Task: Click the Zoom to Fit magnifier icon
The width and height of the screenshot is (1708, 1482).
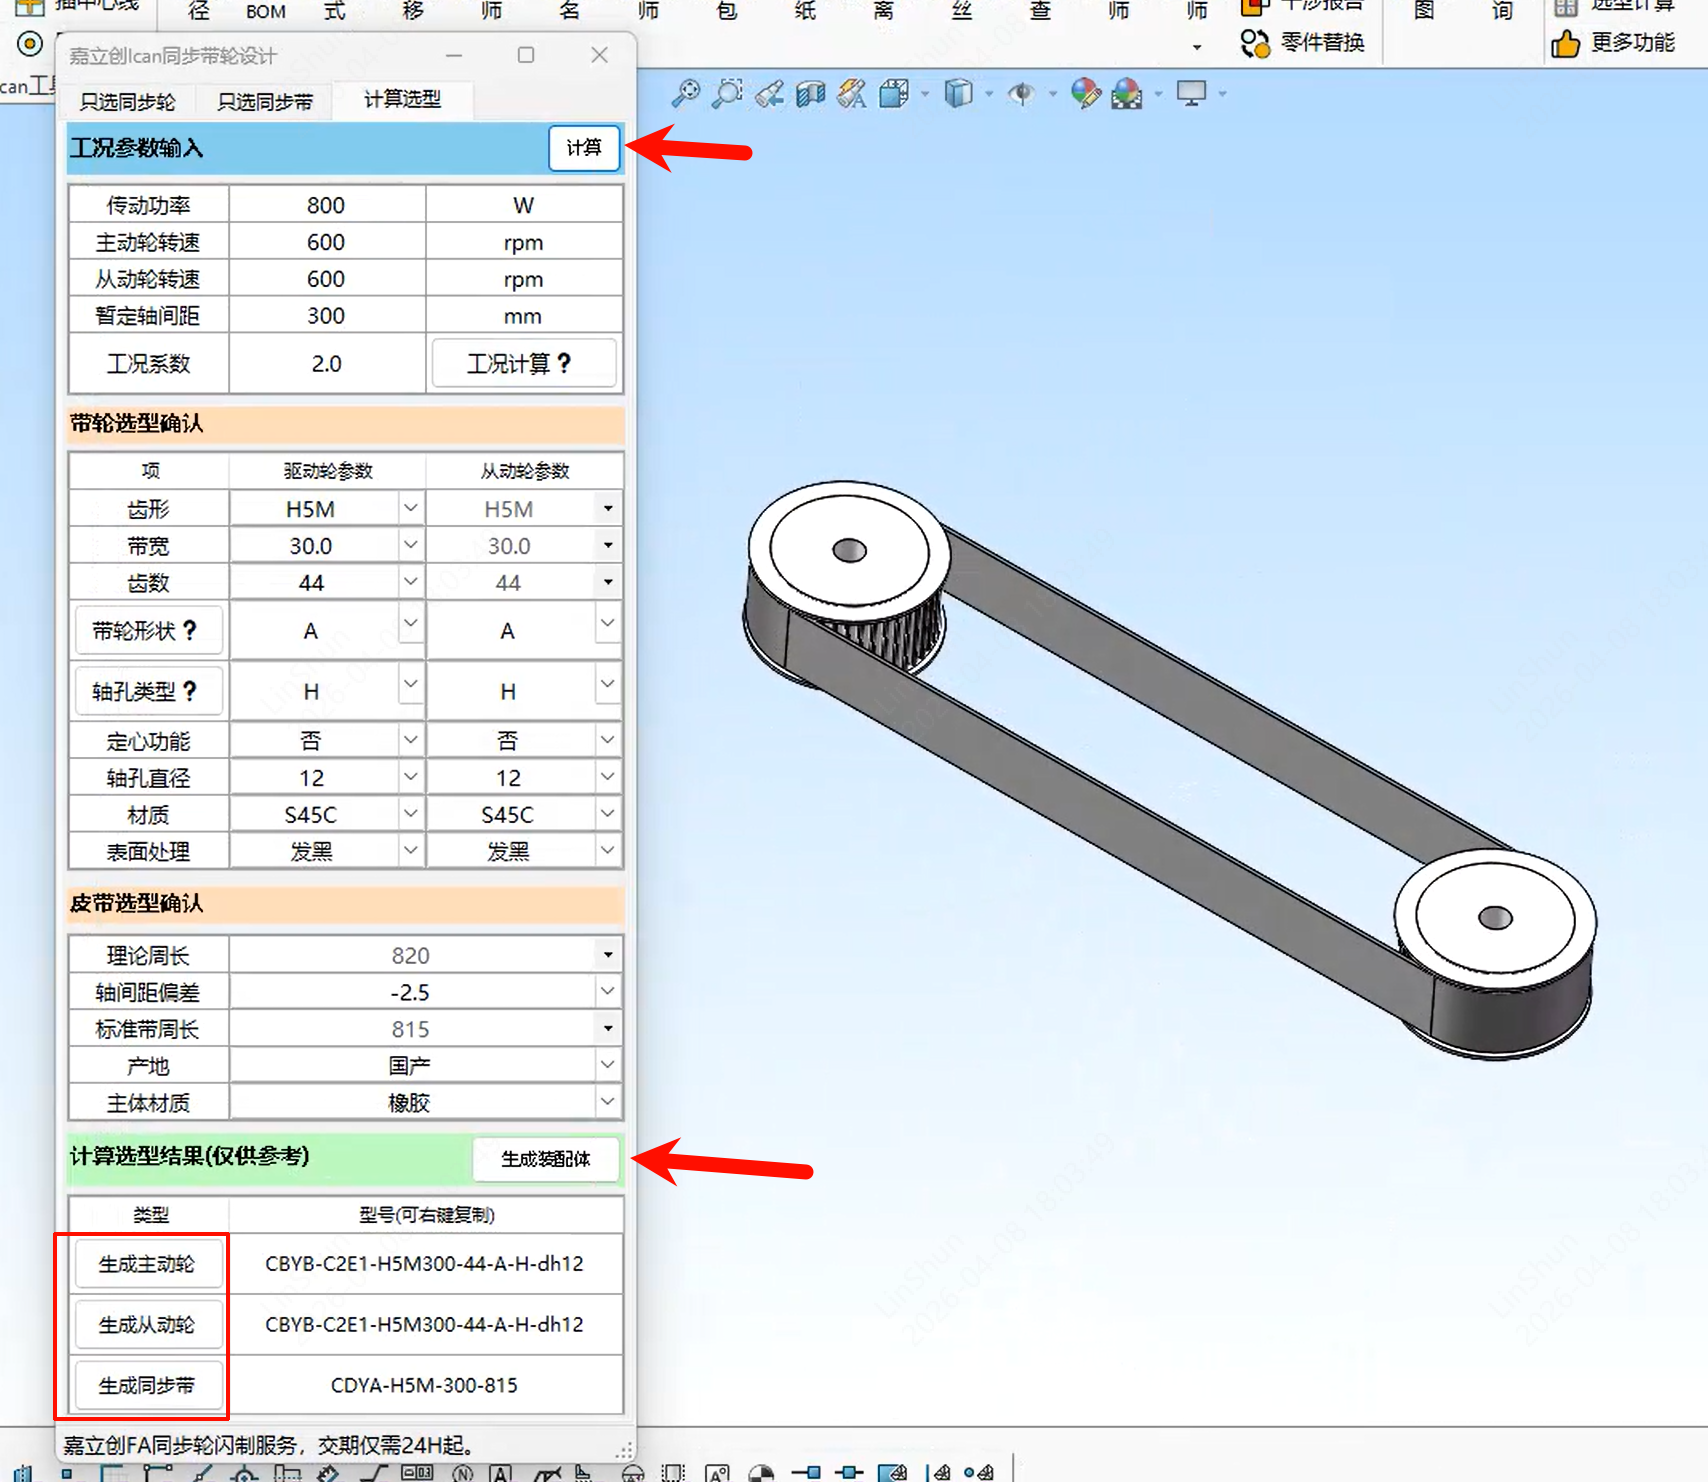Action: (686, 94)
